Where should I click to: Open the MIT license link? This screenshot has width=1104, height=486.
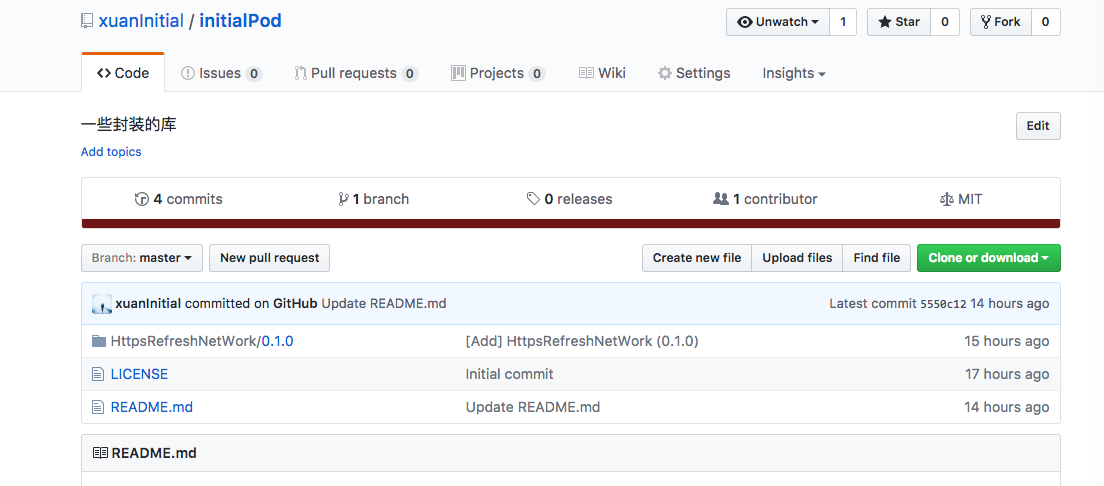pos(961,199)
